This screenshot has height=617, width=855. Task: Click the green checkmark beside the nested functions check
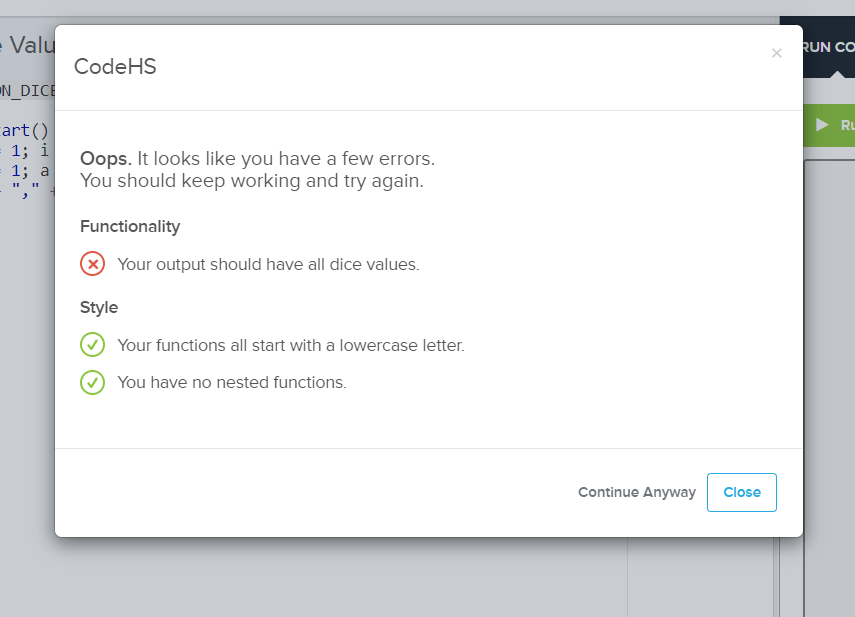[92, 382]
